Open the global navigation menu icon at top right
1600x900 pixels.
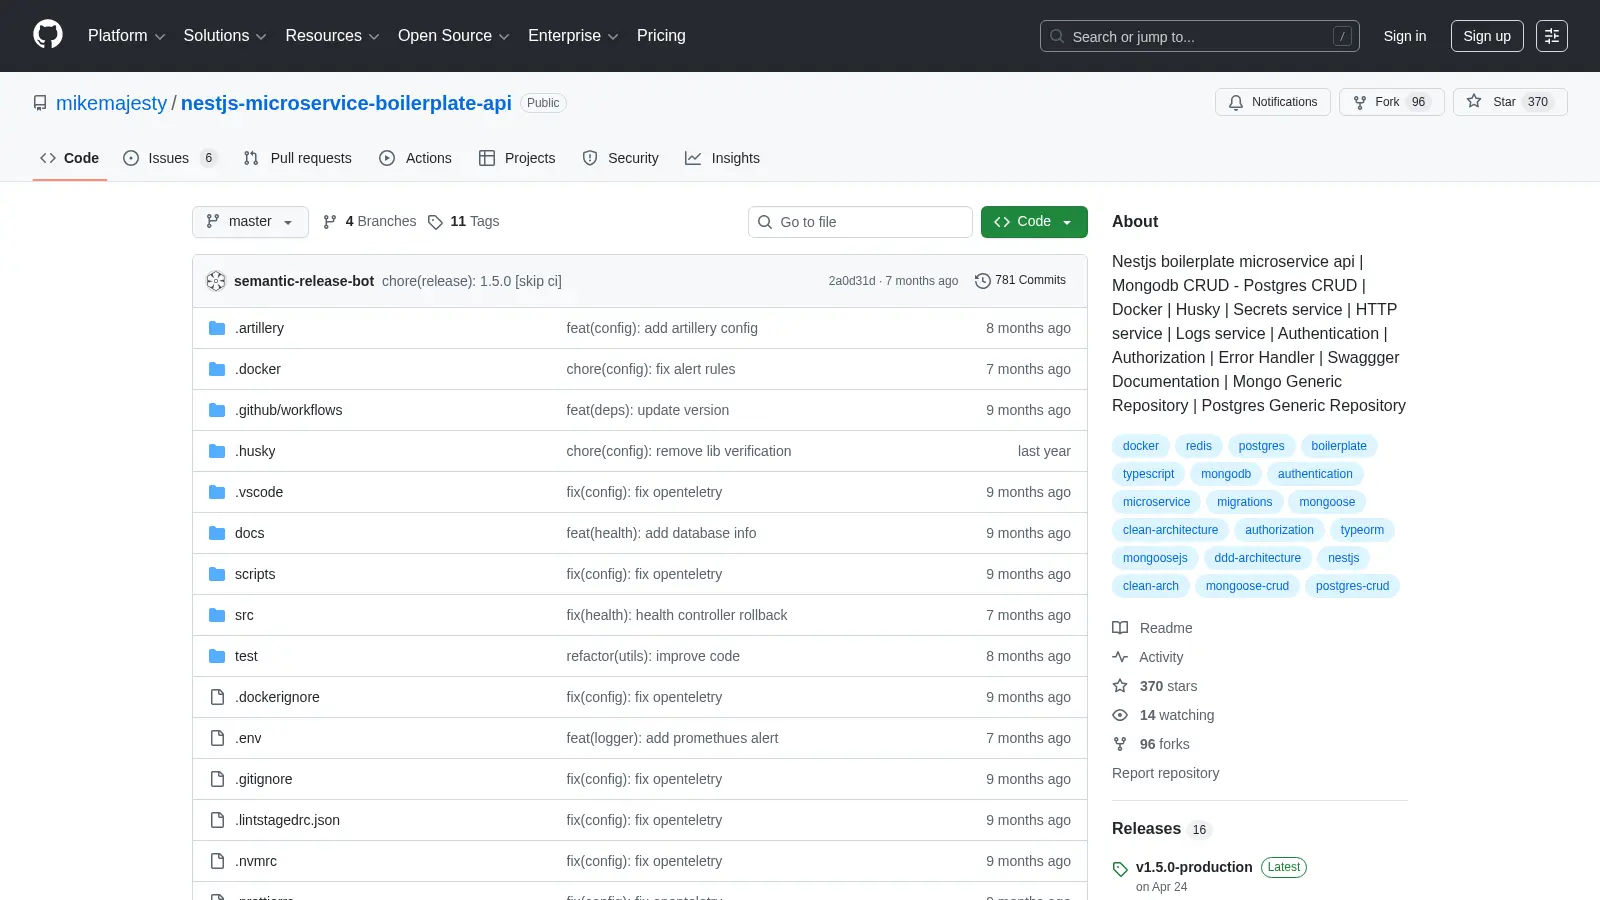(1552, 36)
